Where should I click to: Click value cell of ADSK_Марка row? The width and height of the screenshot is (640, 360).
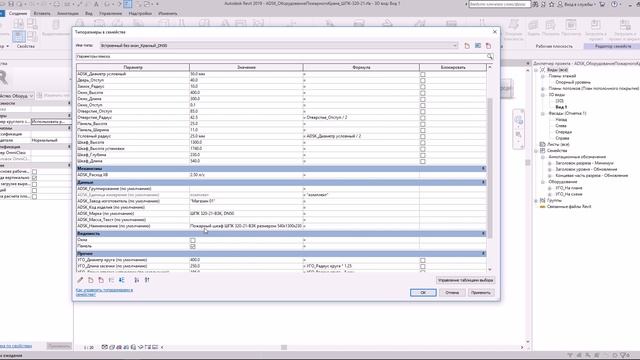click(x=246, y=213)
